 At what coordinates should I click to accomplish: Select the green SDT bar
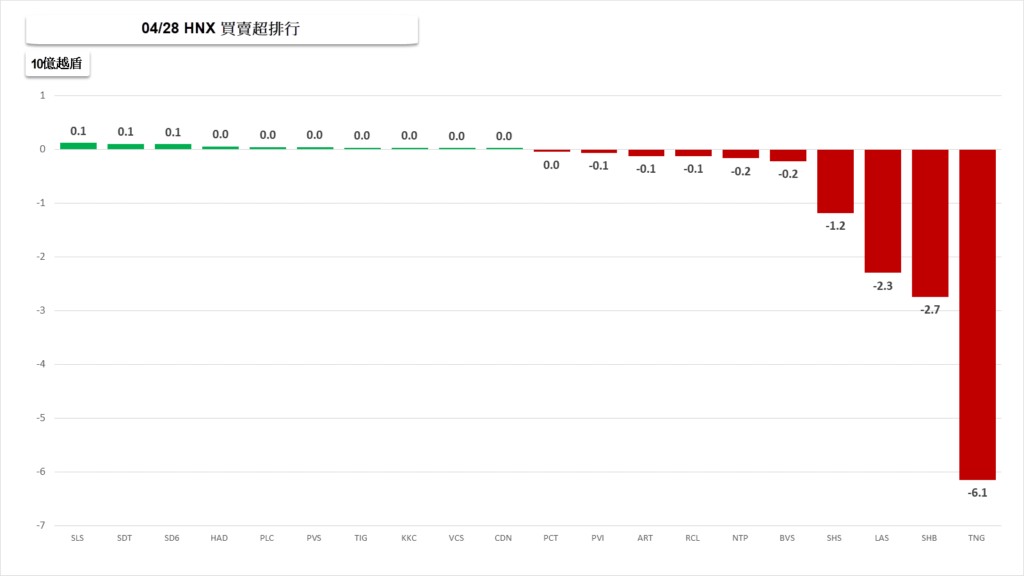[125, 146]
